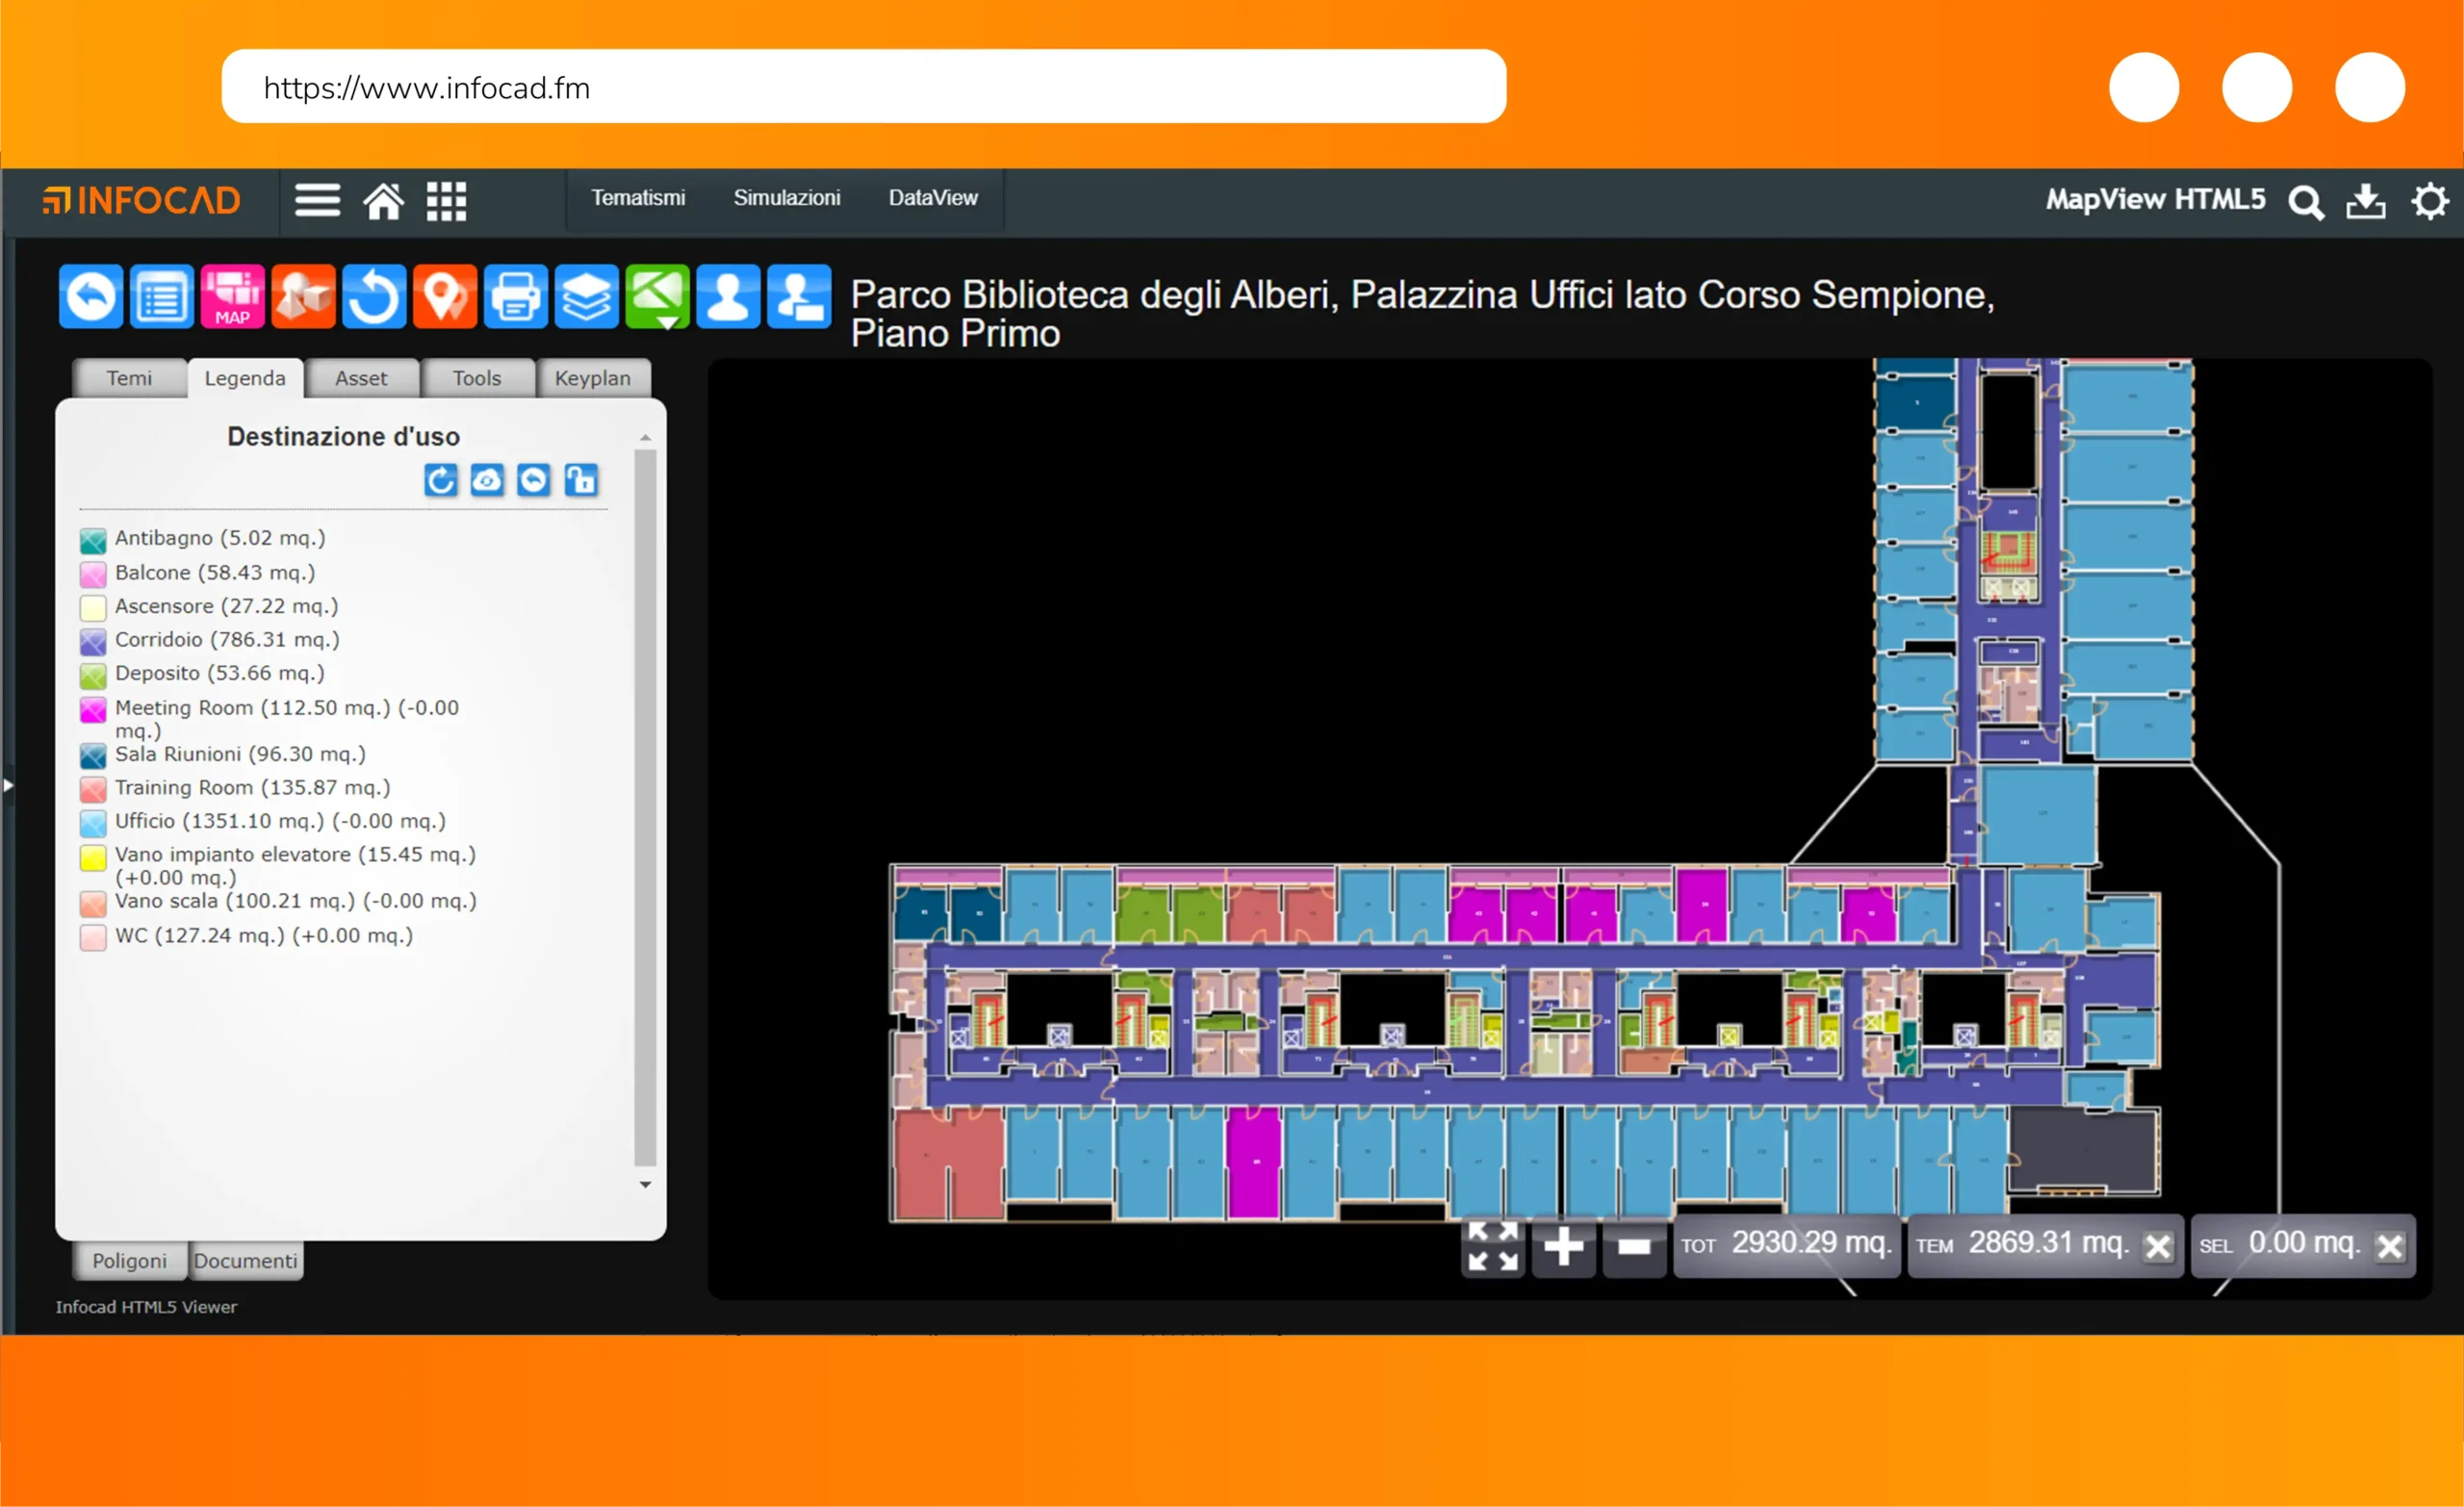Open the Keyplan tab
The image size is (2464, 1507).
[x=593, y=379]
